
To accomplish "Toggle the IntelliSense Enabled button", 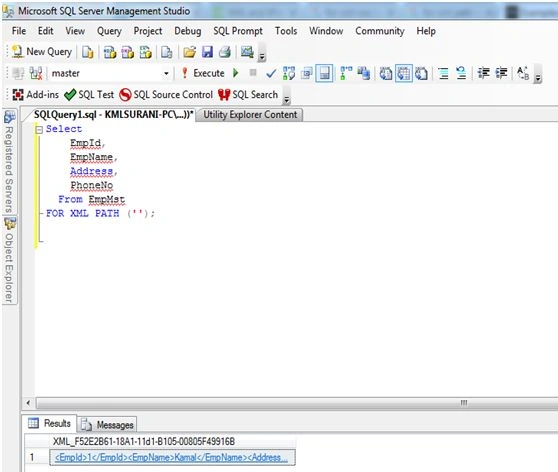I will (x=324, y=74).
